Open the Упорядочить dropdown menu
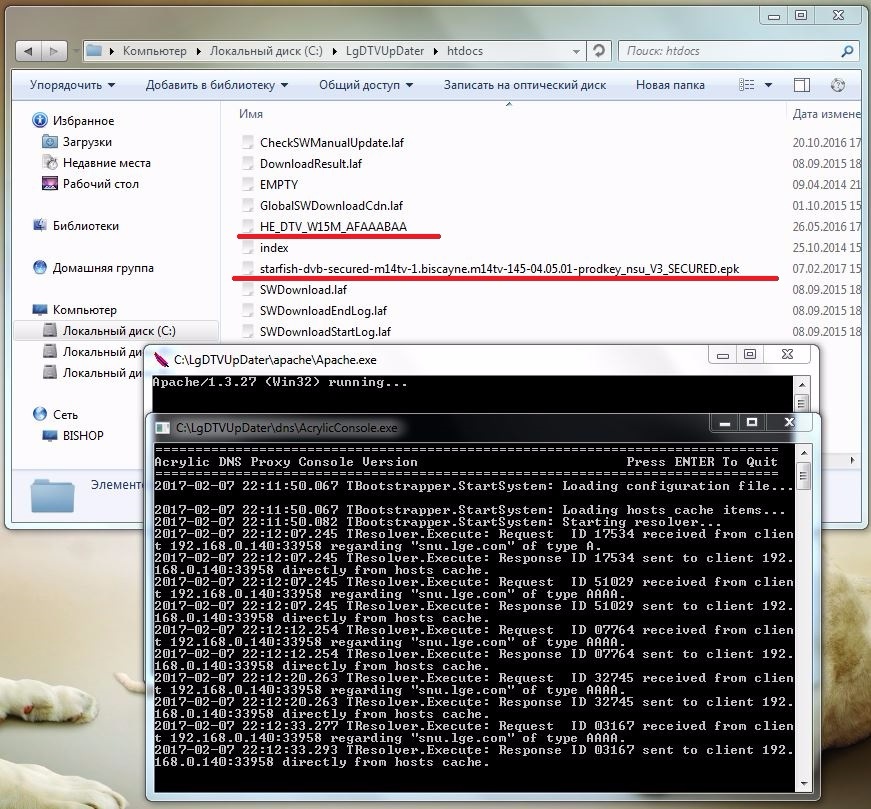This screenshot has height=809, width=871. (72, 85)
